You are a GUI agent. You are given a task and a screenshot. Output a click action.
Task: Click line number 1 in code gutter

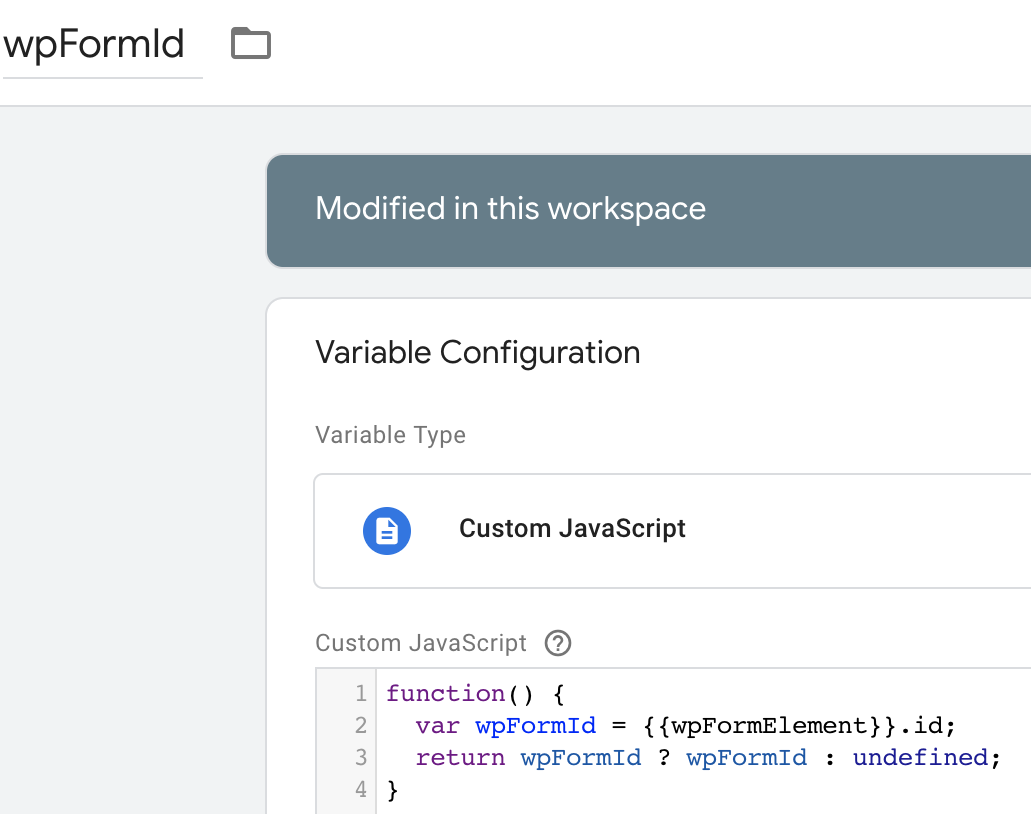pyautogui.click(x=360, y=694)
